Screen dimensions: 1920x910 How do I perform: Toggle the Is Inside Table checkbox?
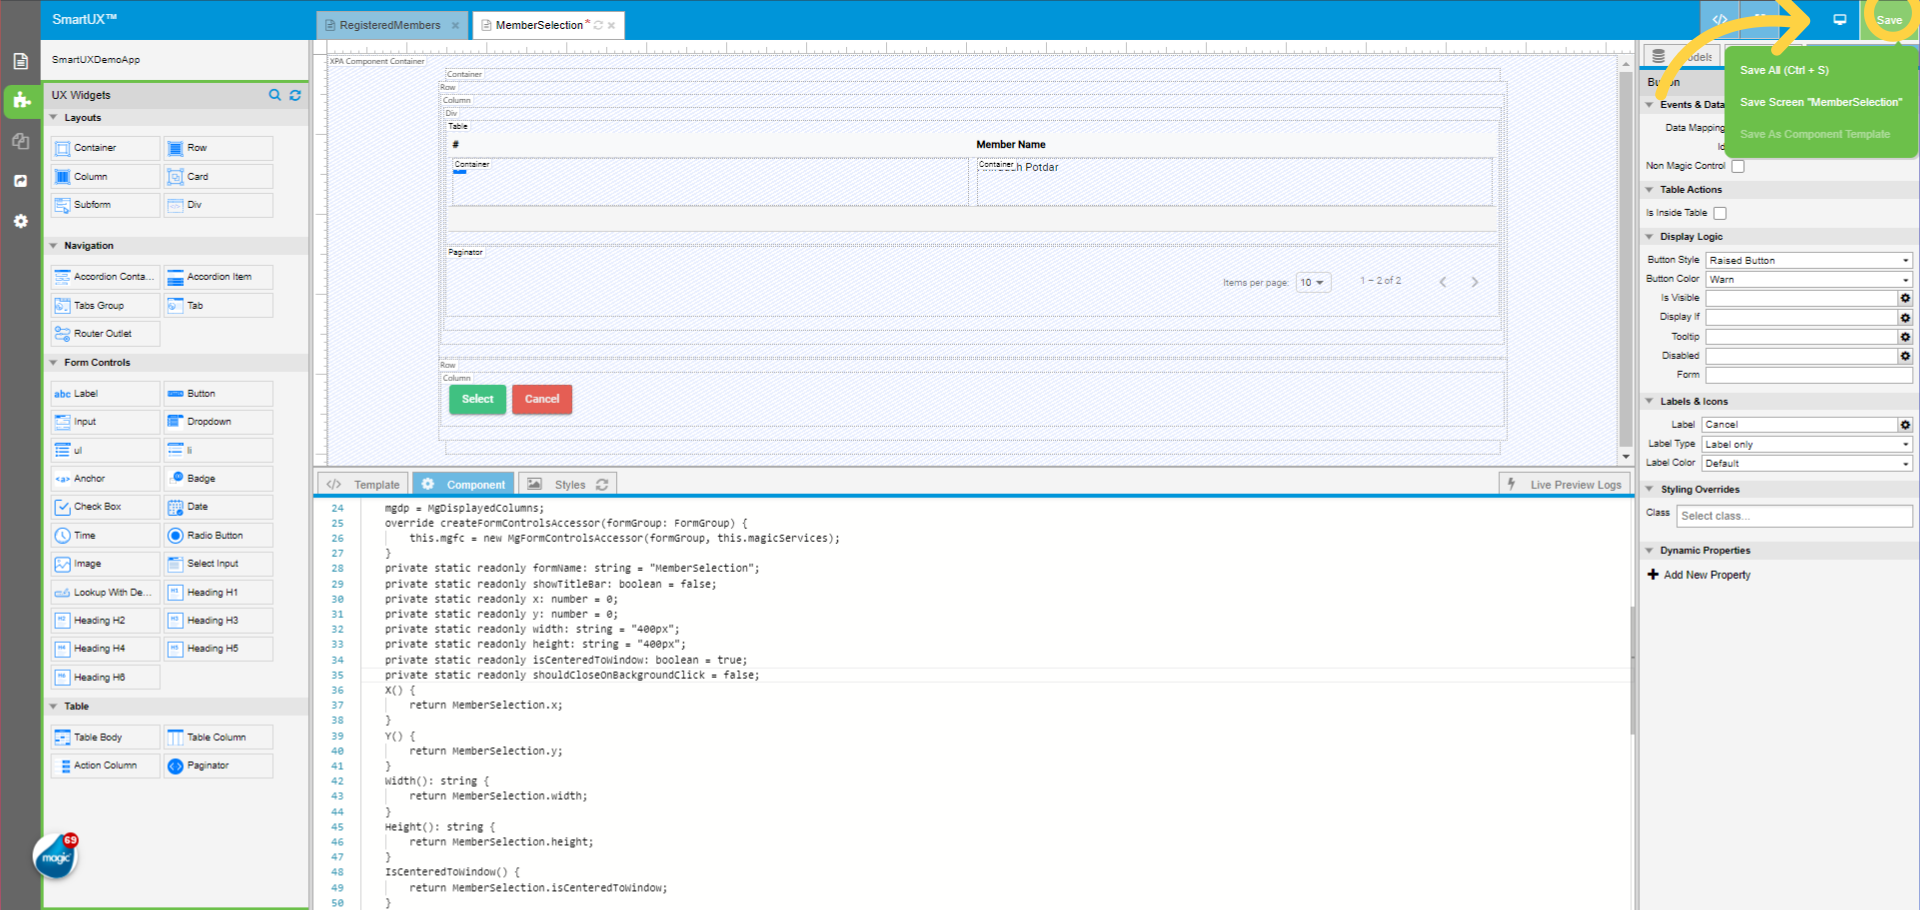point(1720,213)
